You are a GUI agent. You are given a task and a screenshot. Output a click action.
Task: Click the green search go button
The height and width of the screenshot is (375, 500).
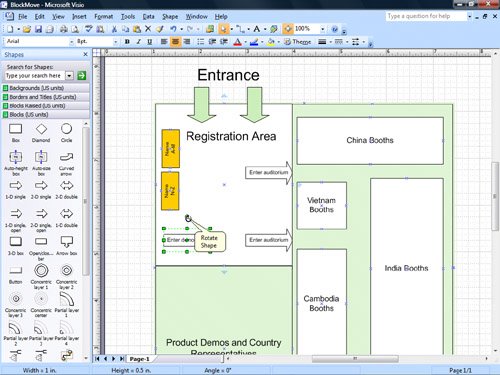tap(82, 76)
